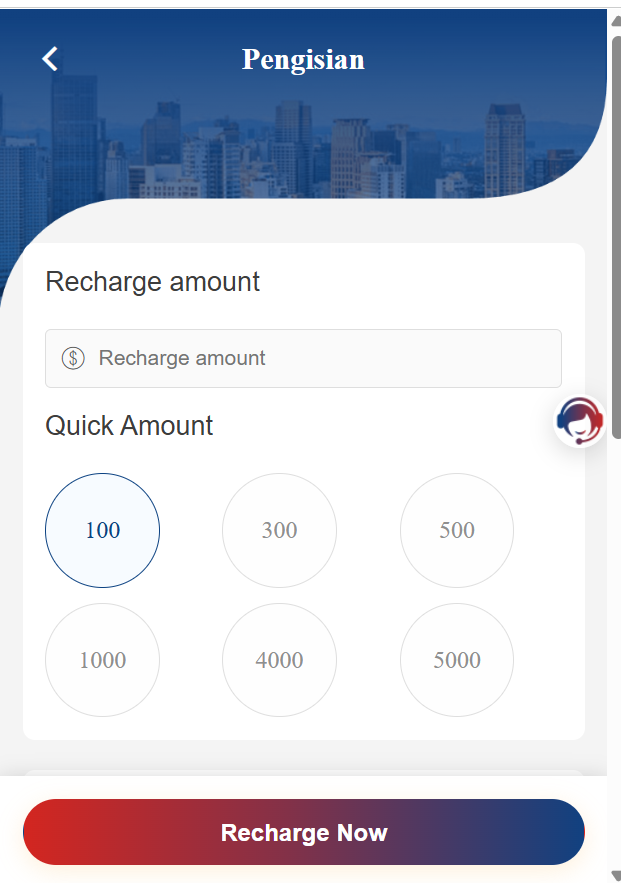Pick the 500 quick amount circle
The height and width of the screenshot is (883, 621).
pos(457,530)
